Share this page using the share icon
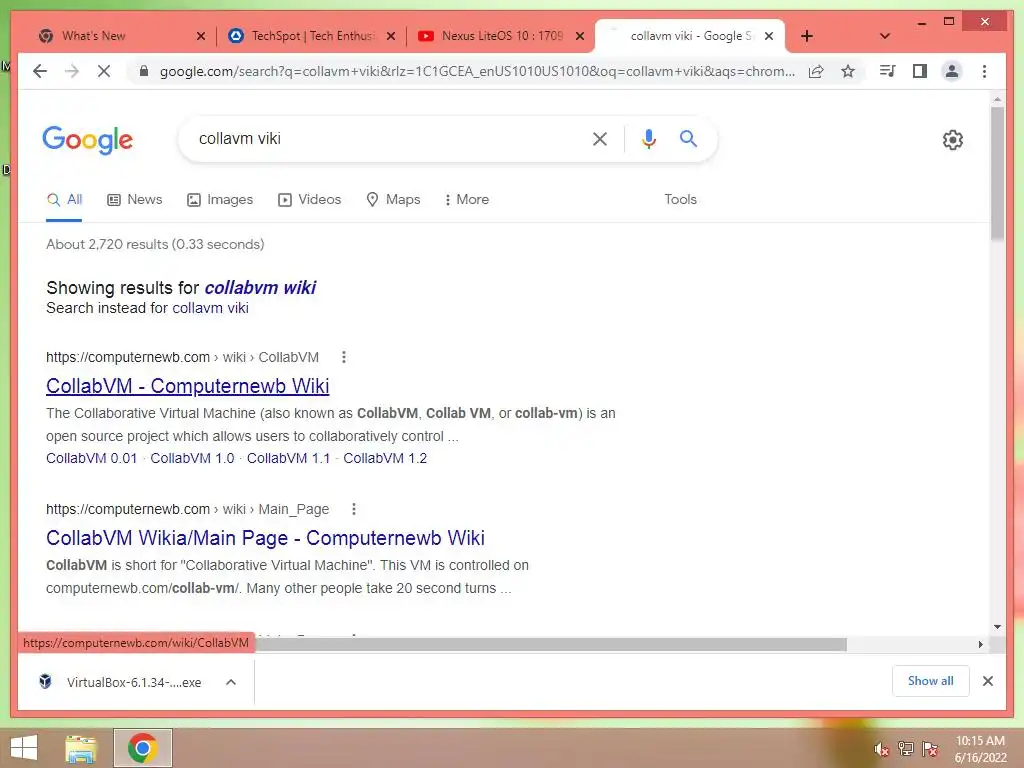 [x=816, y=71]
